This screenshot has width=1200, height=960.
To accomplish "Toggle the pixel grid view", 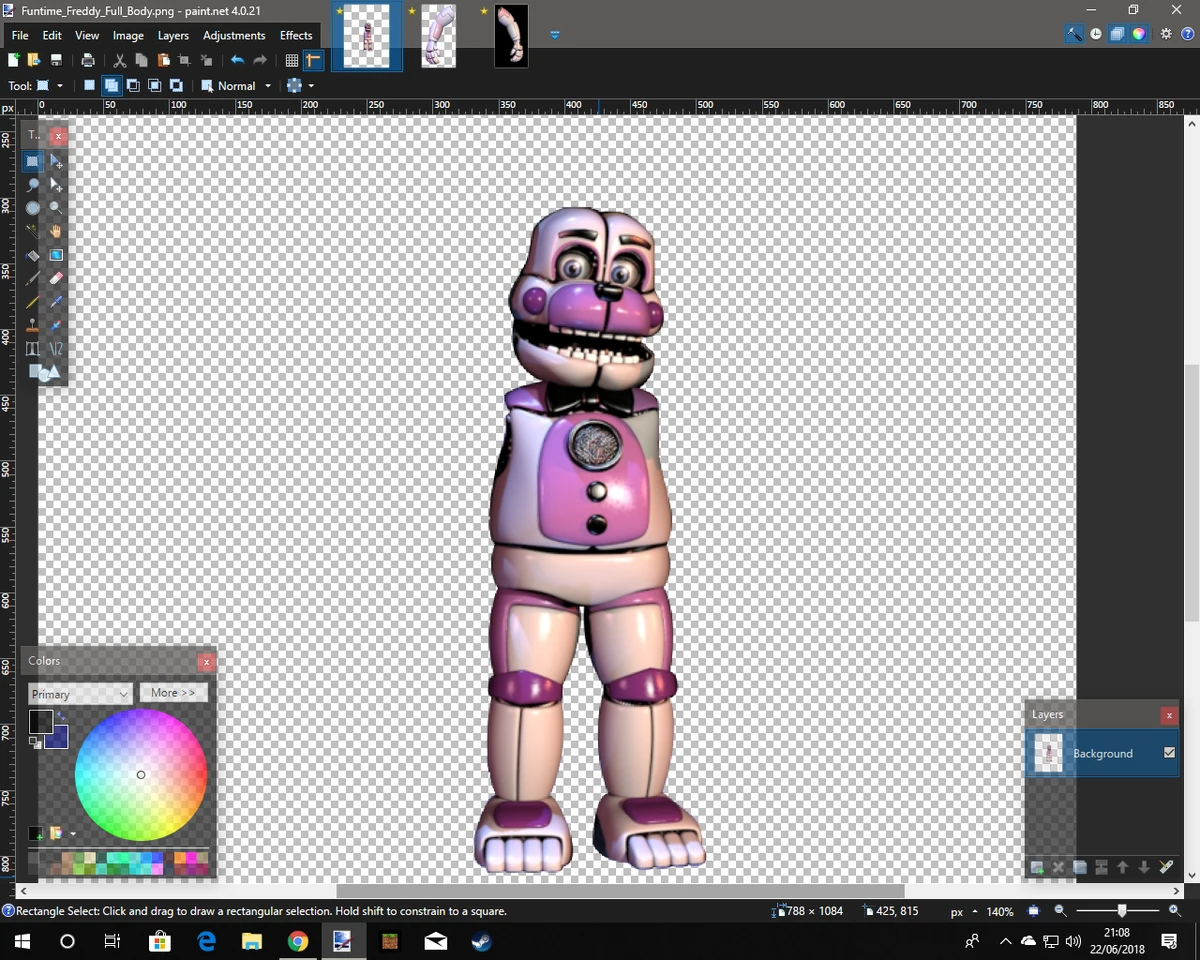I will (291, 60).
